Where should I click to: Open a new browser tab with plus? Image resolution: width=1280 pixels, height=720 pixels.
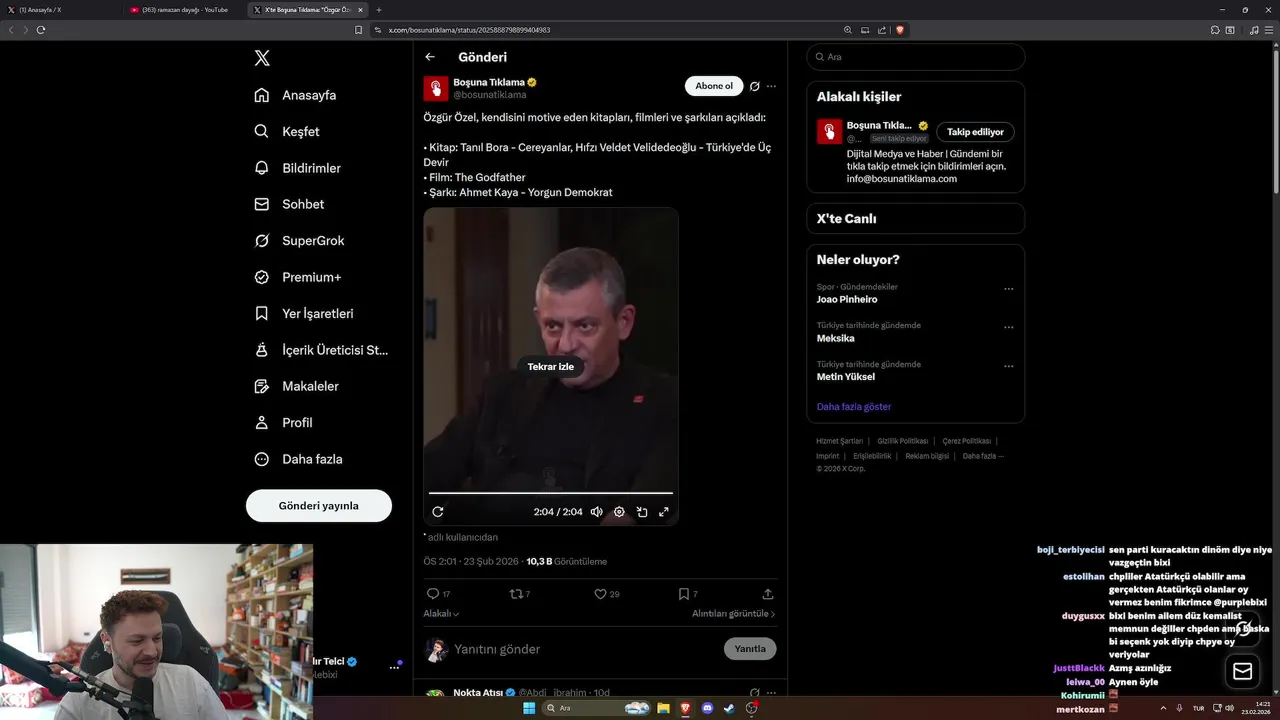[379, 10]
